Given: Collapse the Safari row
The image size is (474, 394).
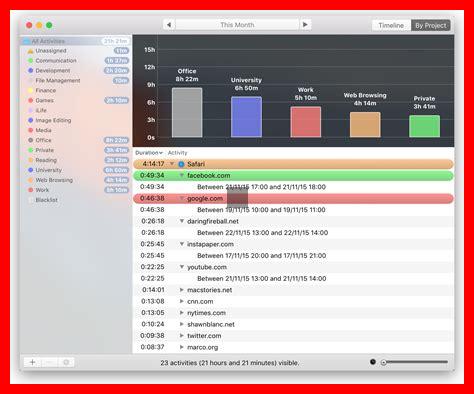Looking at the screenshot, I should tap(172, 164).
